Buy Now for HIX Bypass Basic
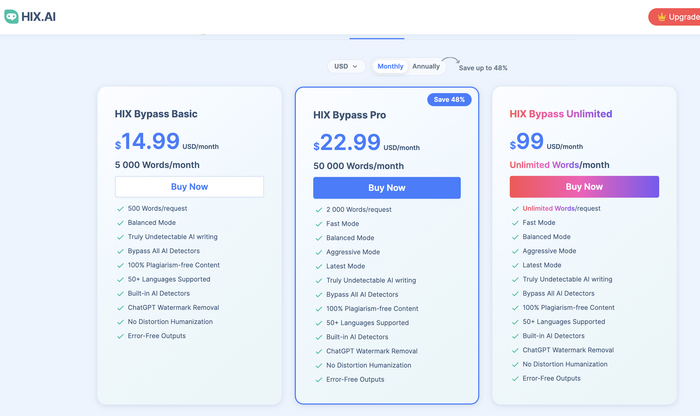The height and width of the screenshot is (416, 700). (x=189, y=187)
